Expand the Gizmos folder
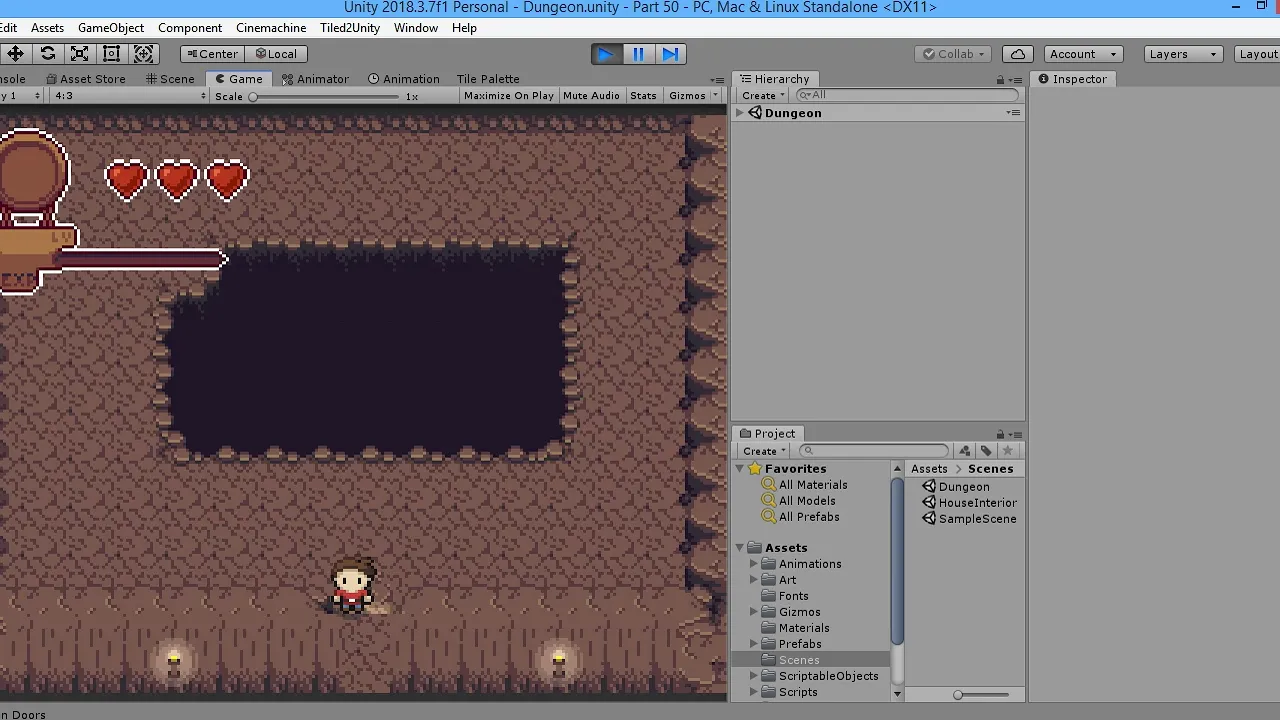This screenshot has height=720, width=1280. tap(754, 612)
